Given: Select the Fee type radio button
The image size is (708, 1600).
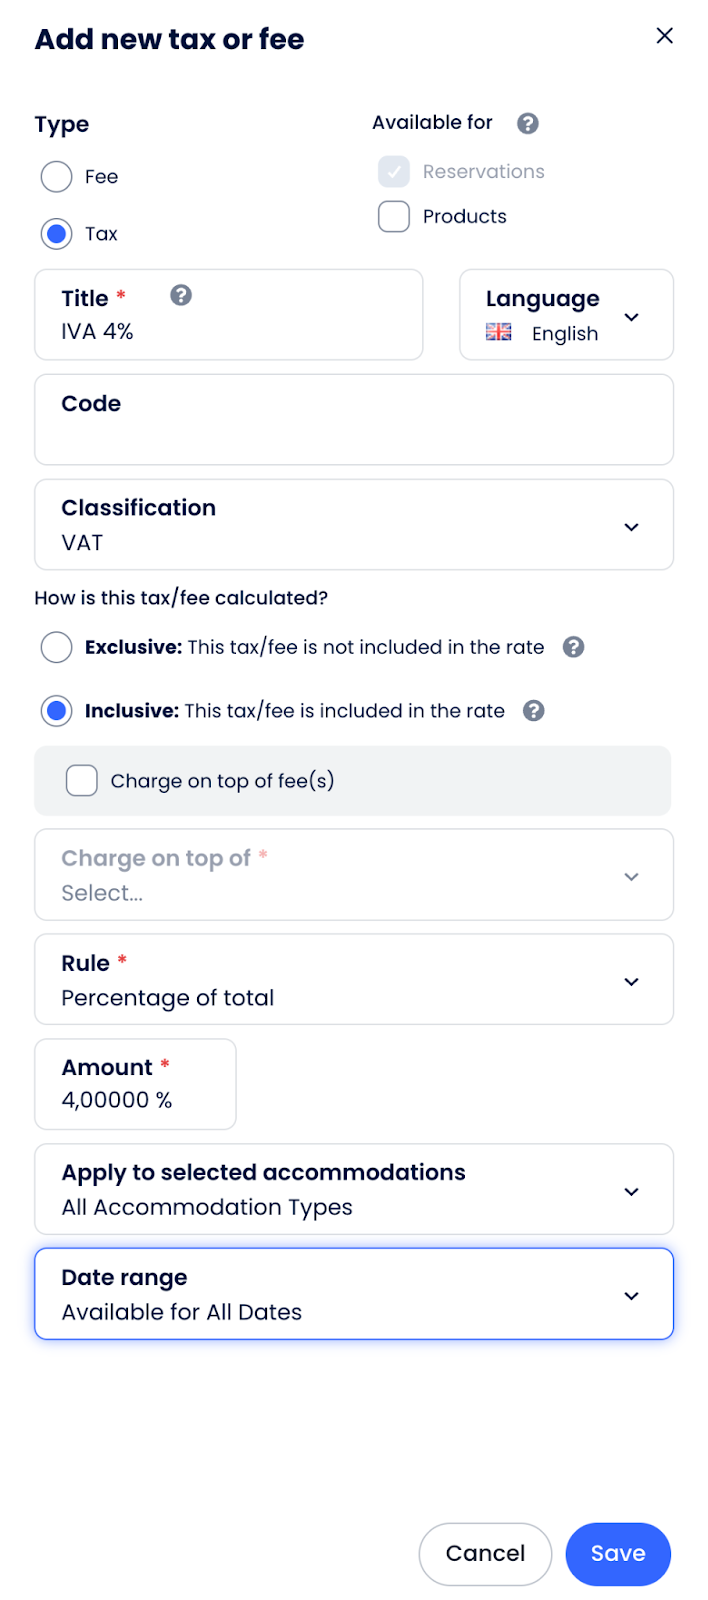Looking at the screenshot, I should (x=57, y=177).
